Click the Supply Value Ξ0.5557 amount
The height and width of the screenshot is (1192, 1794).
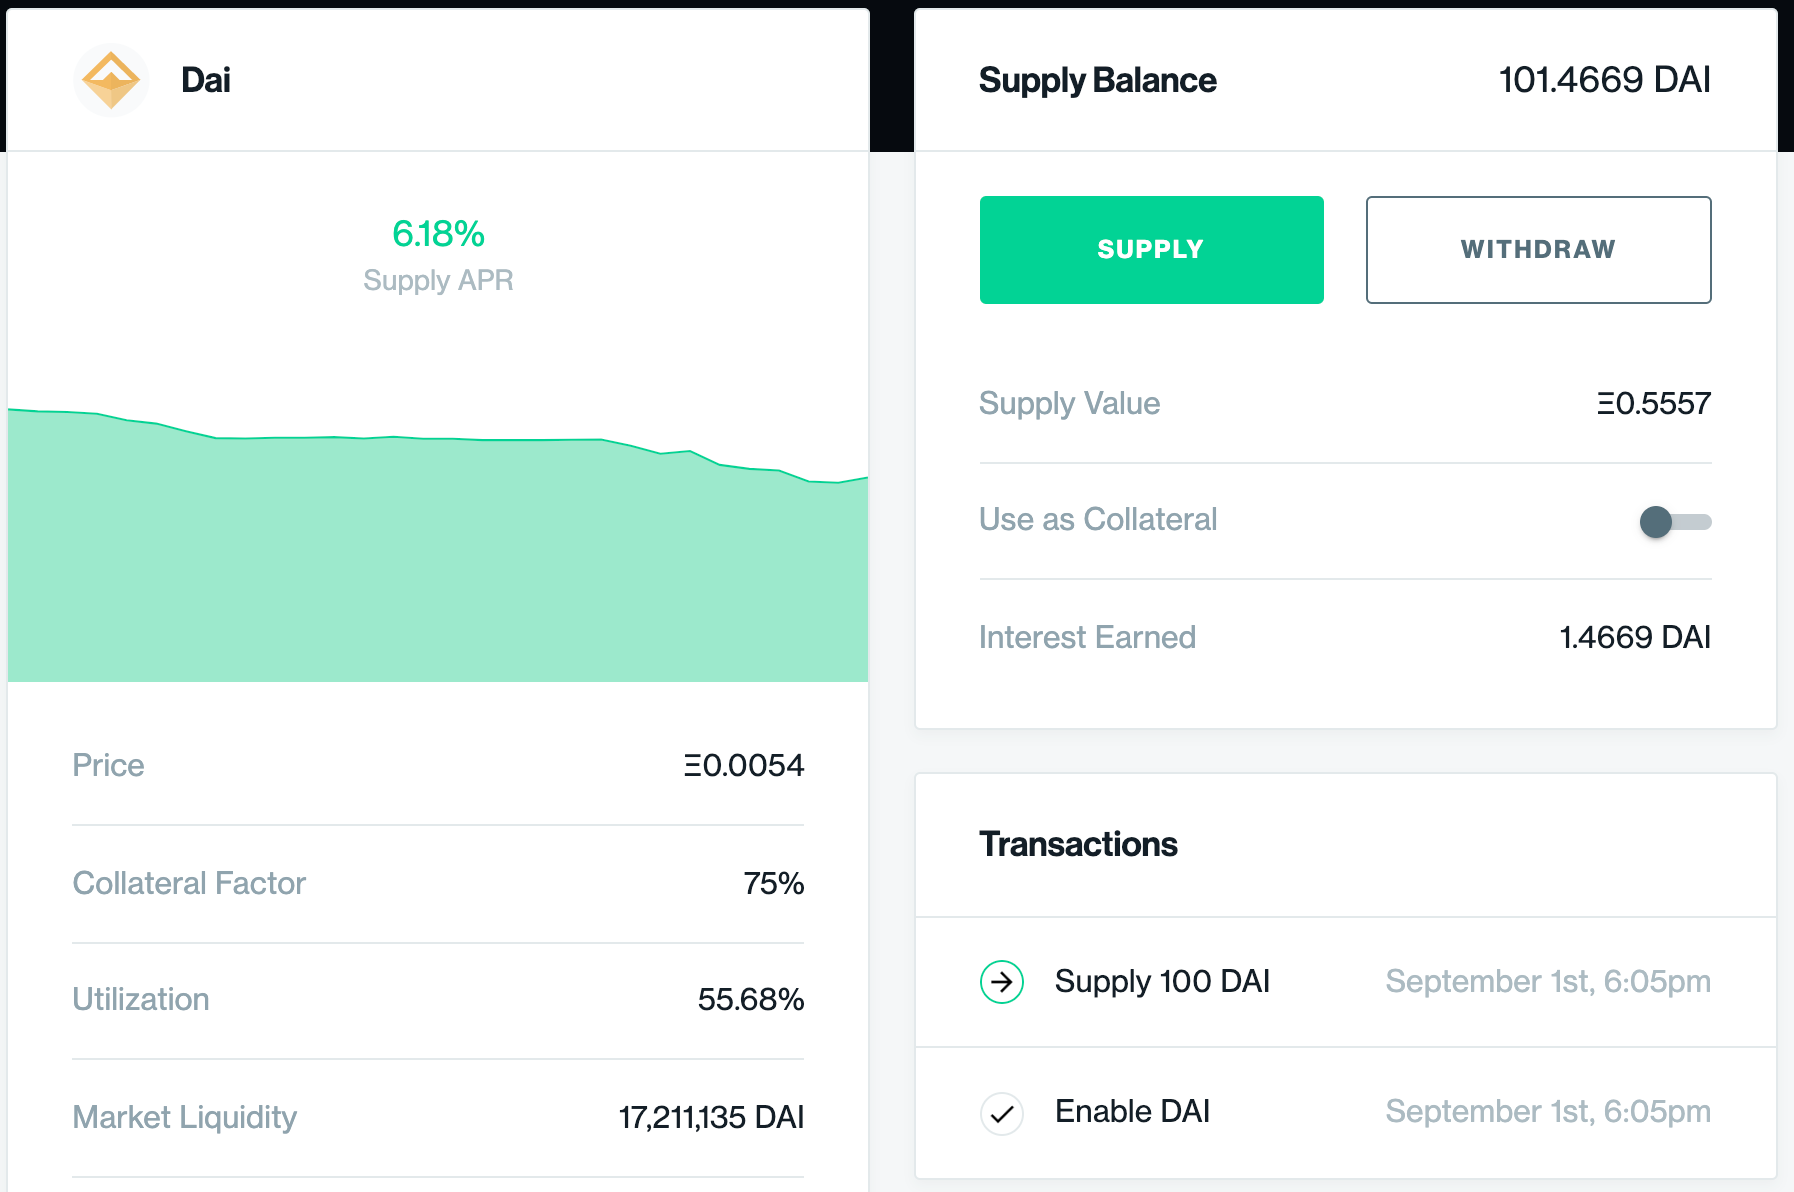[1653, 404]
